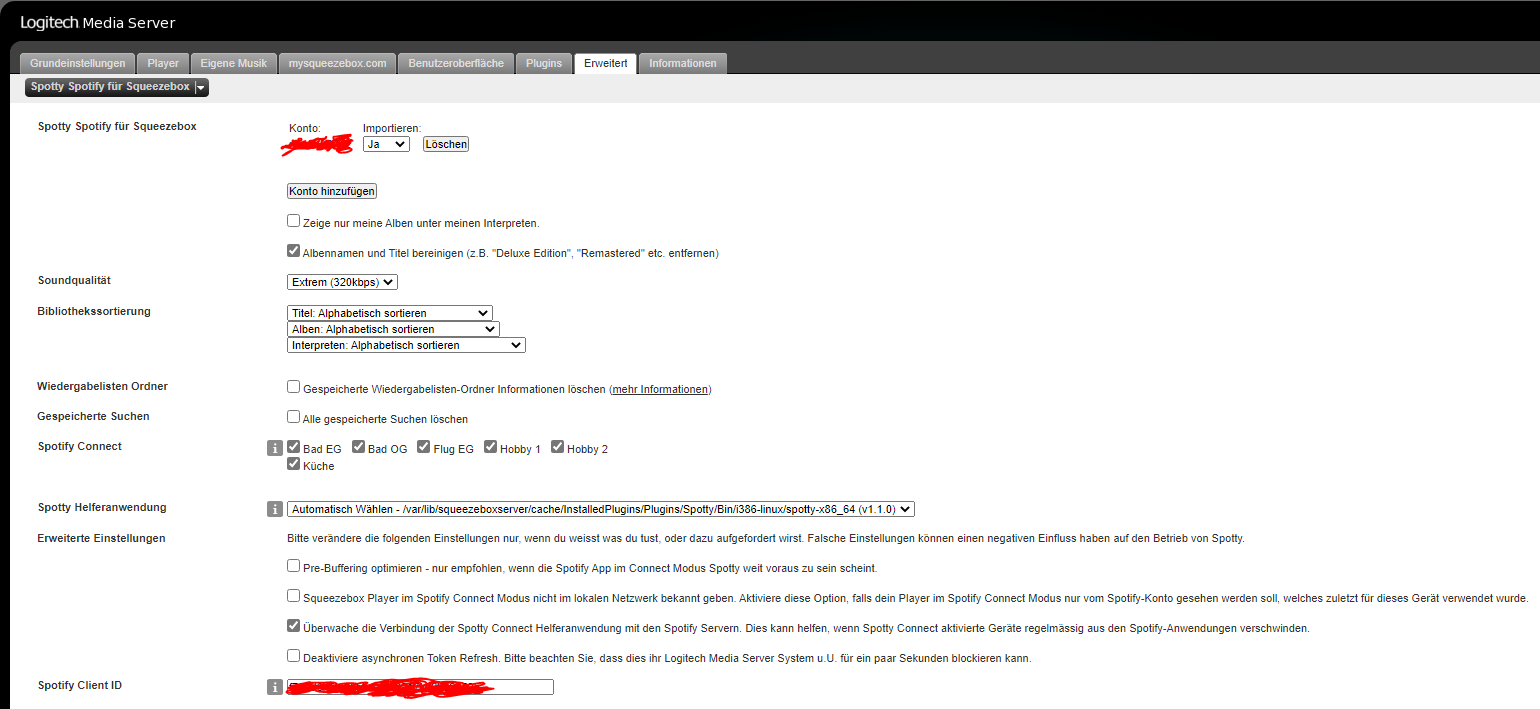The height and width of the screenshot is (709, 1540).
Task: Click the info icon beside Spotty Helferanwendung
Action: 275,509
